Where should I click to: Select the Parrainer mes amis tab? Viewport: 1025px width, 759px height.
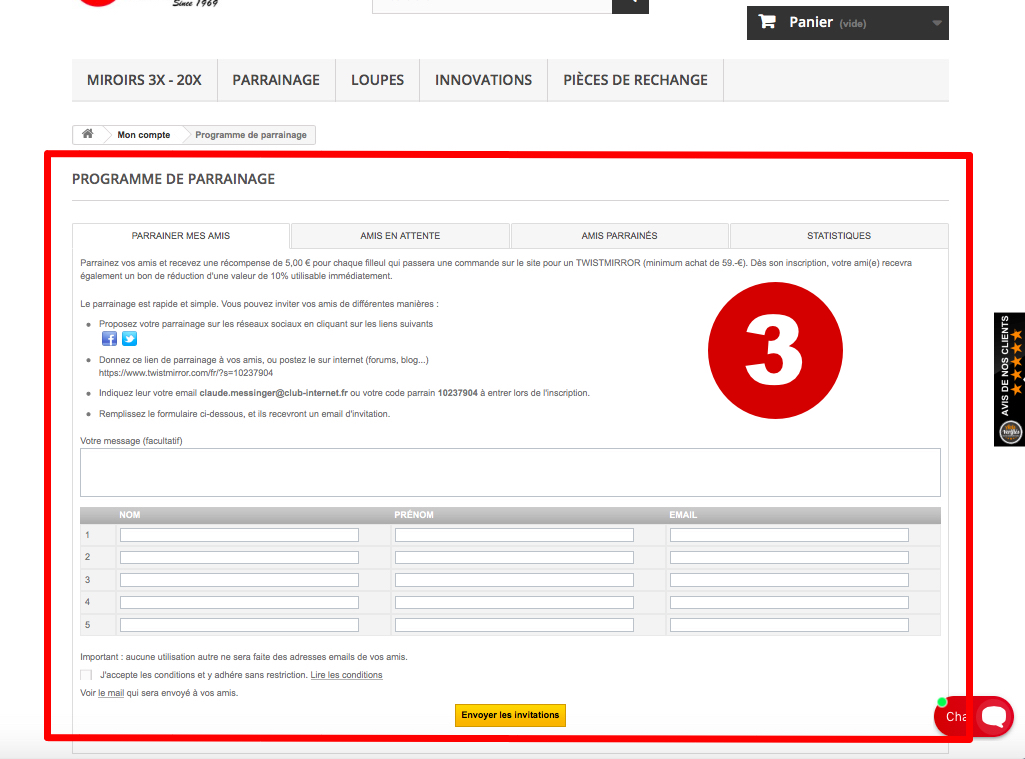(x=181, y=235)
